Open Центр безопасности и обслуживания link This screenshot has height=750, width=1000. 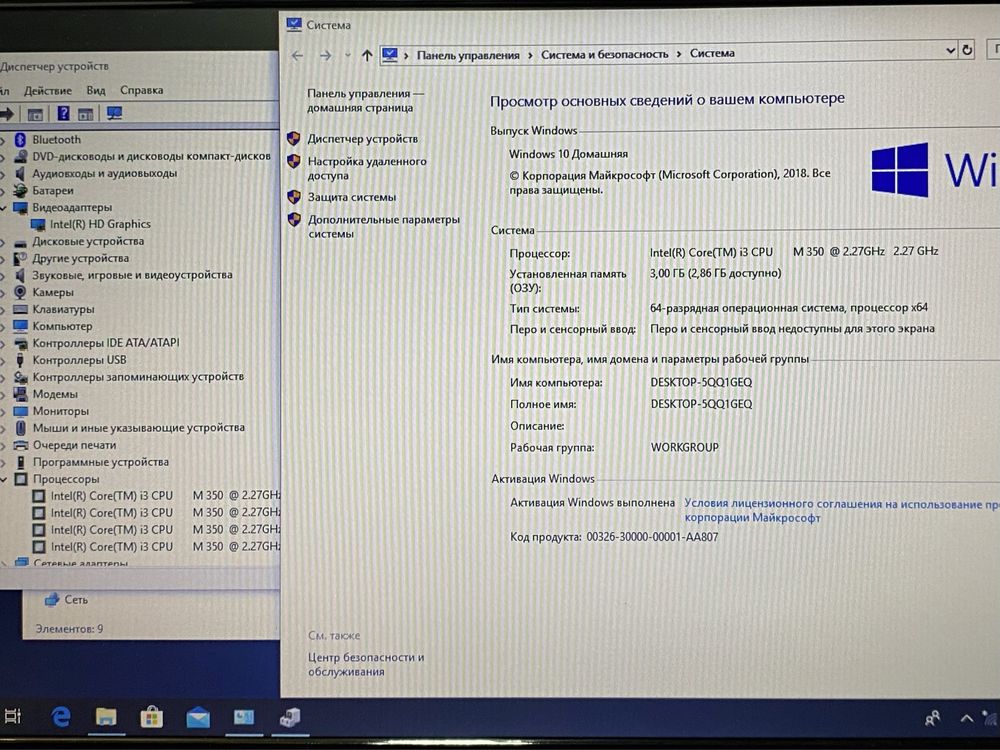click(x=365, y=664)
